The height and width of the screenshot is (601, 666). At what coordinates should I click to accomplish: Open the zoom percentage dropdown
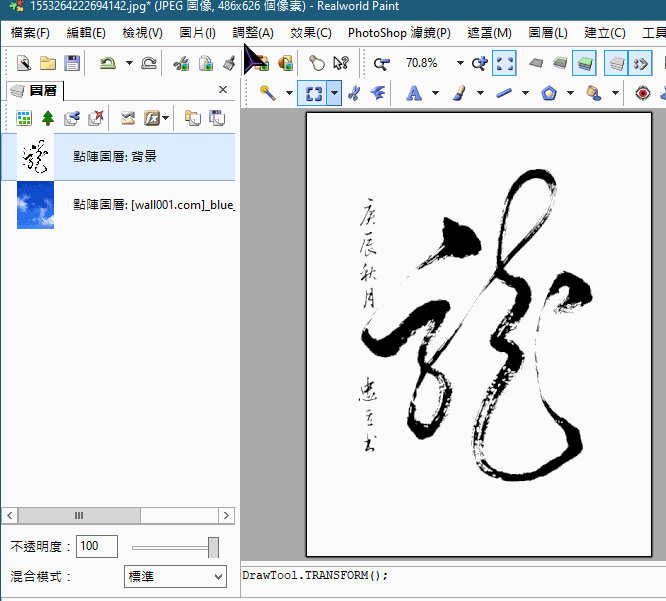coord(460,63)
